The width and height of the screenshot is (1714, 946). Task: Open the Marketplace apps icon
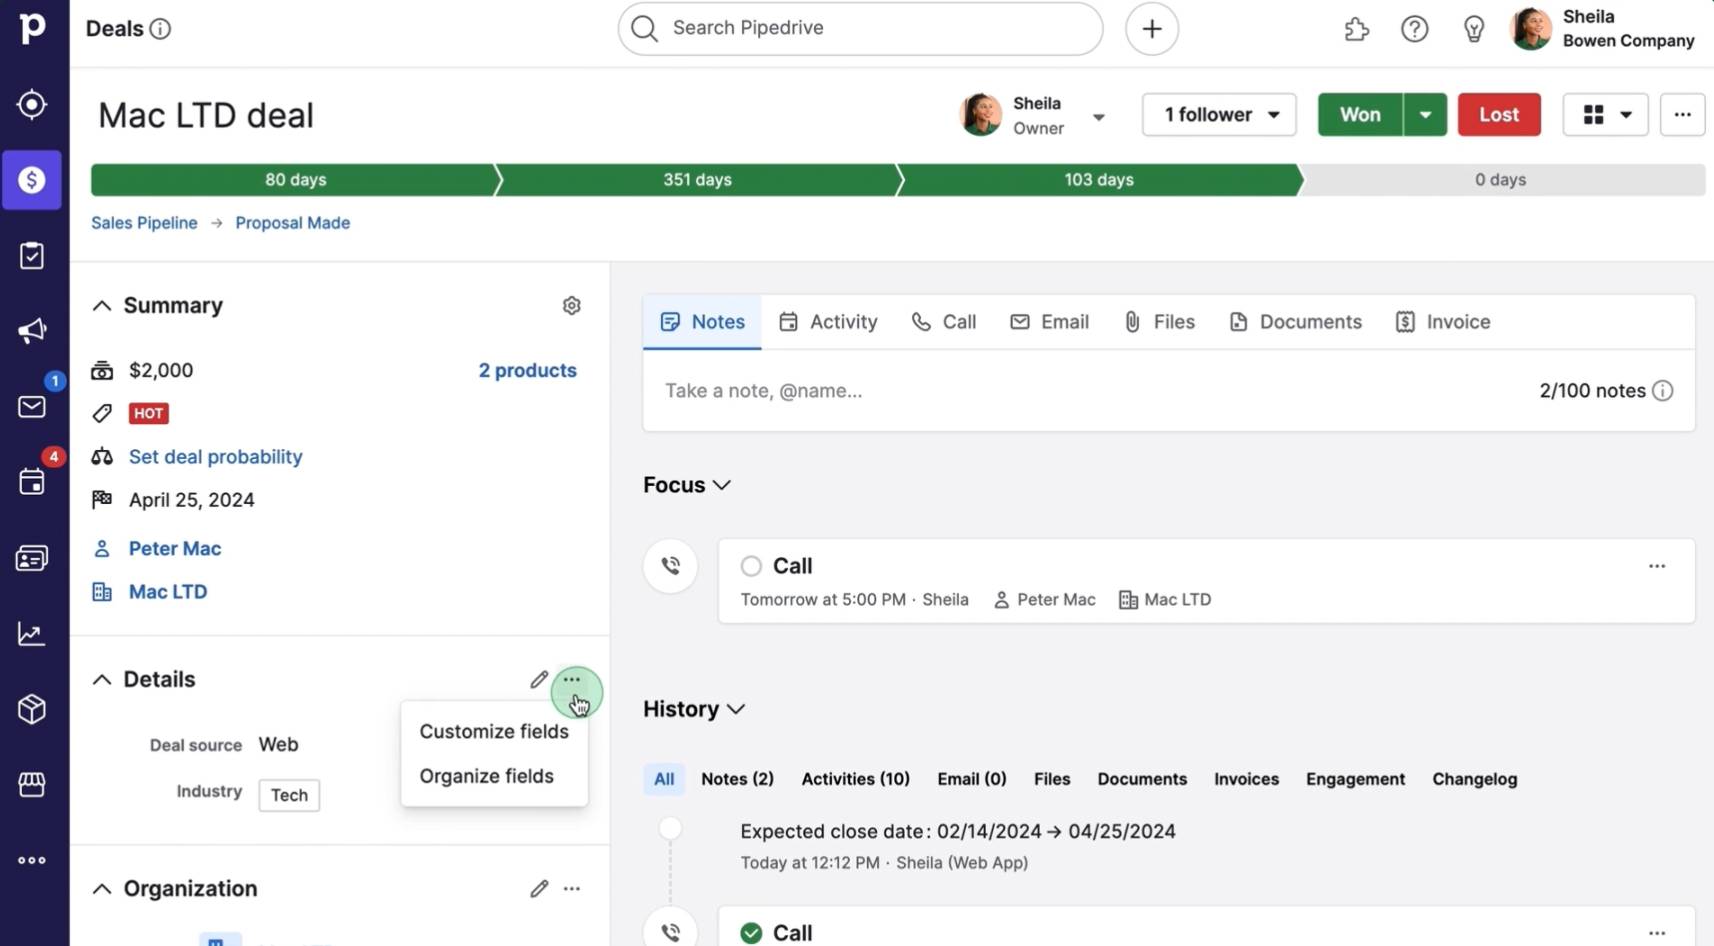coord(1356,28)
